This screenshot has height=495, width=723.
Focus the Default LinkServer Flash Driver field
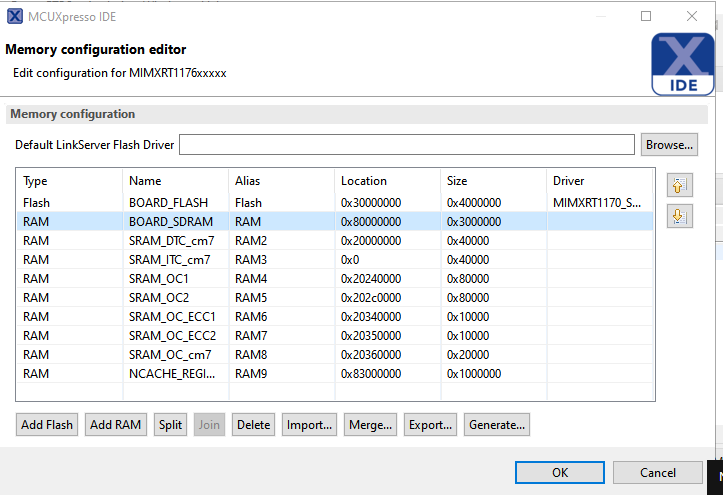(406, 146)
